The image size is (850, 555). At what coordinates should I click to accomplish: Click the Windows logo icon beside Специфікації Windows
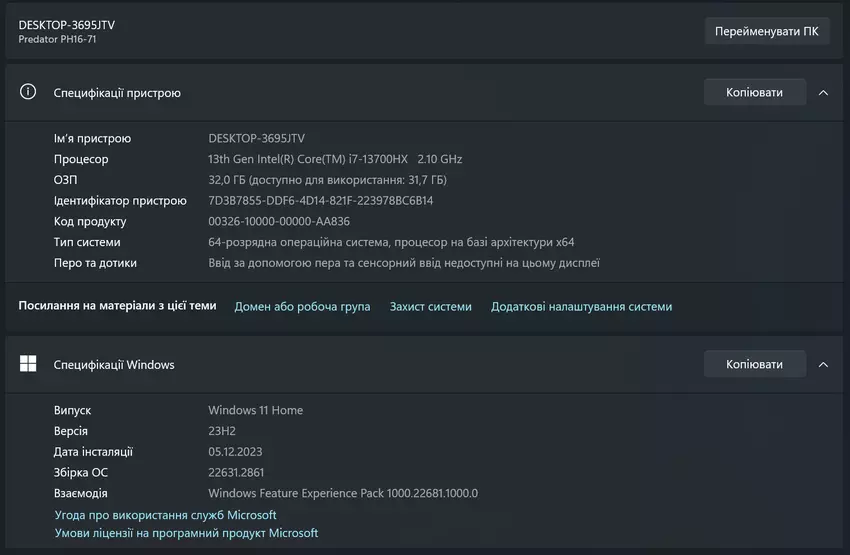click(x=28, y=364)
